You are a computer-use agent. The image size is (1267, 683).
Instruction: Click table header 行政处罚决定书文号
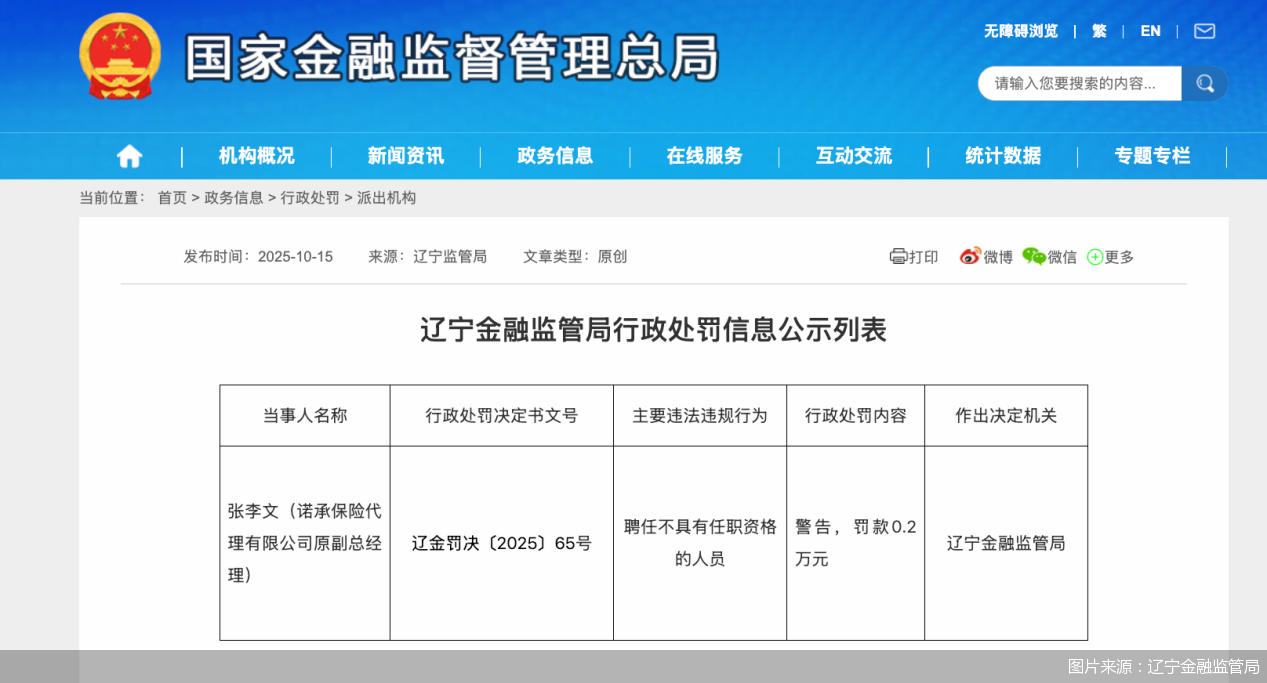(x=502, y=415)
